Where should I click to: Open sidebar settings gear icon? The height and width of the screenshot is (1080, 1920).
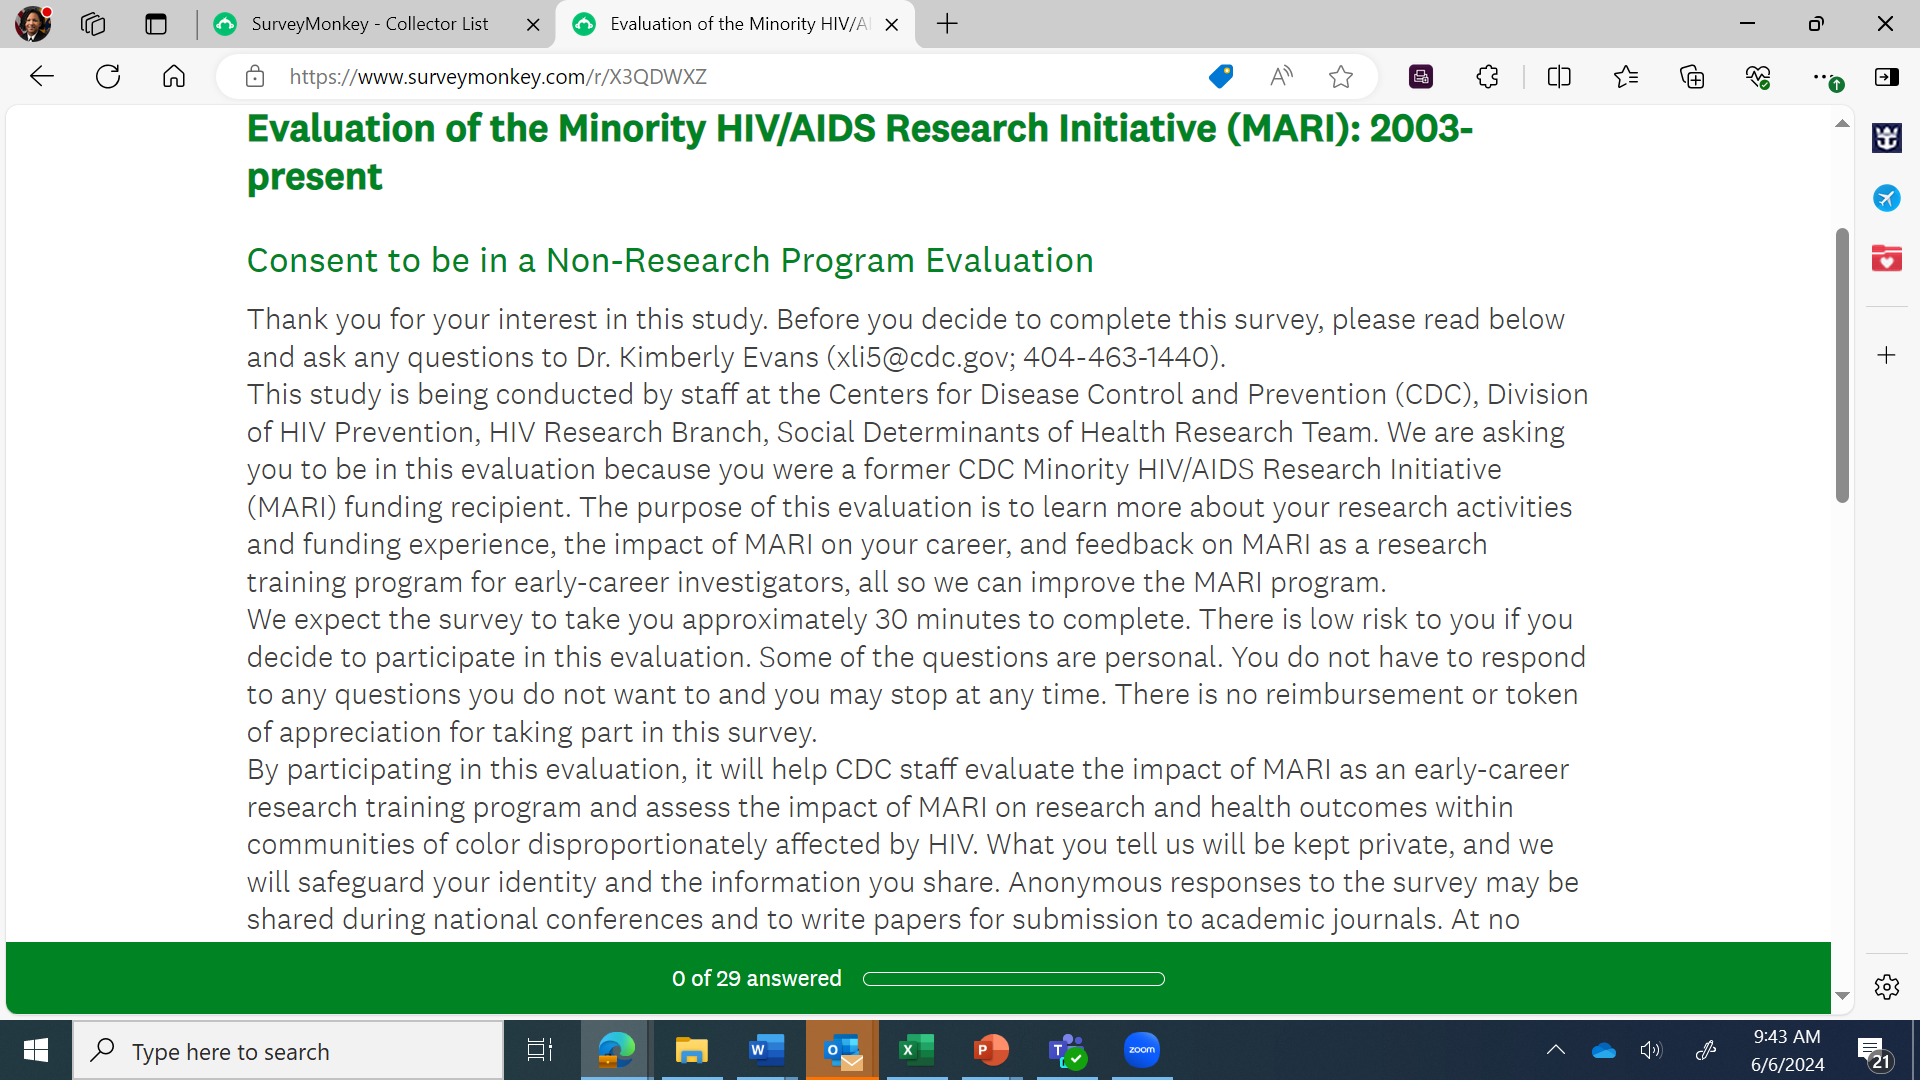[1887, 987]
